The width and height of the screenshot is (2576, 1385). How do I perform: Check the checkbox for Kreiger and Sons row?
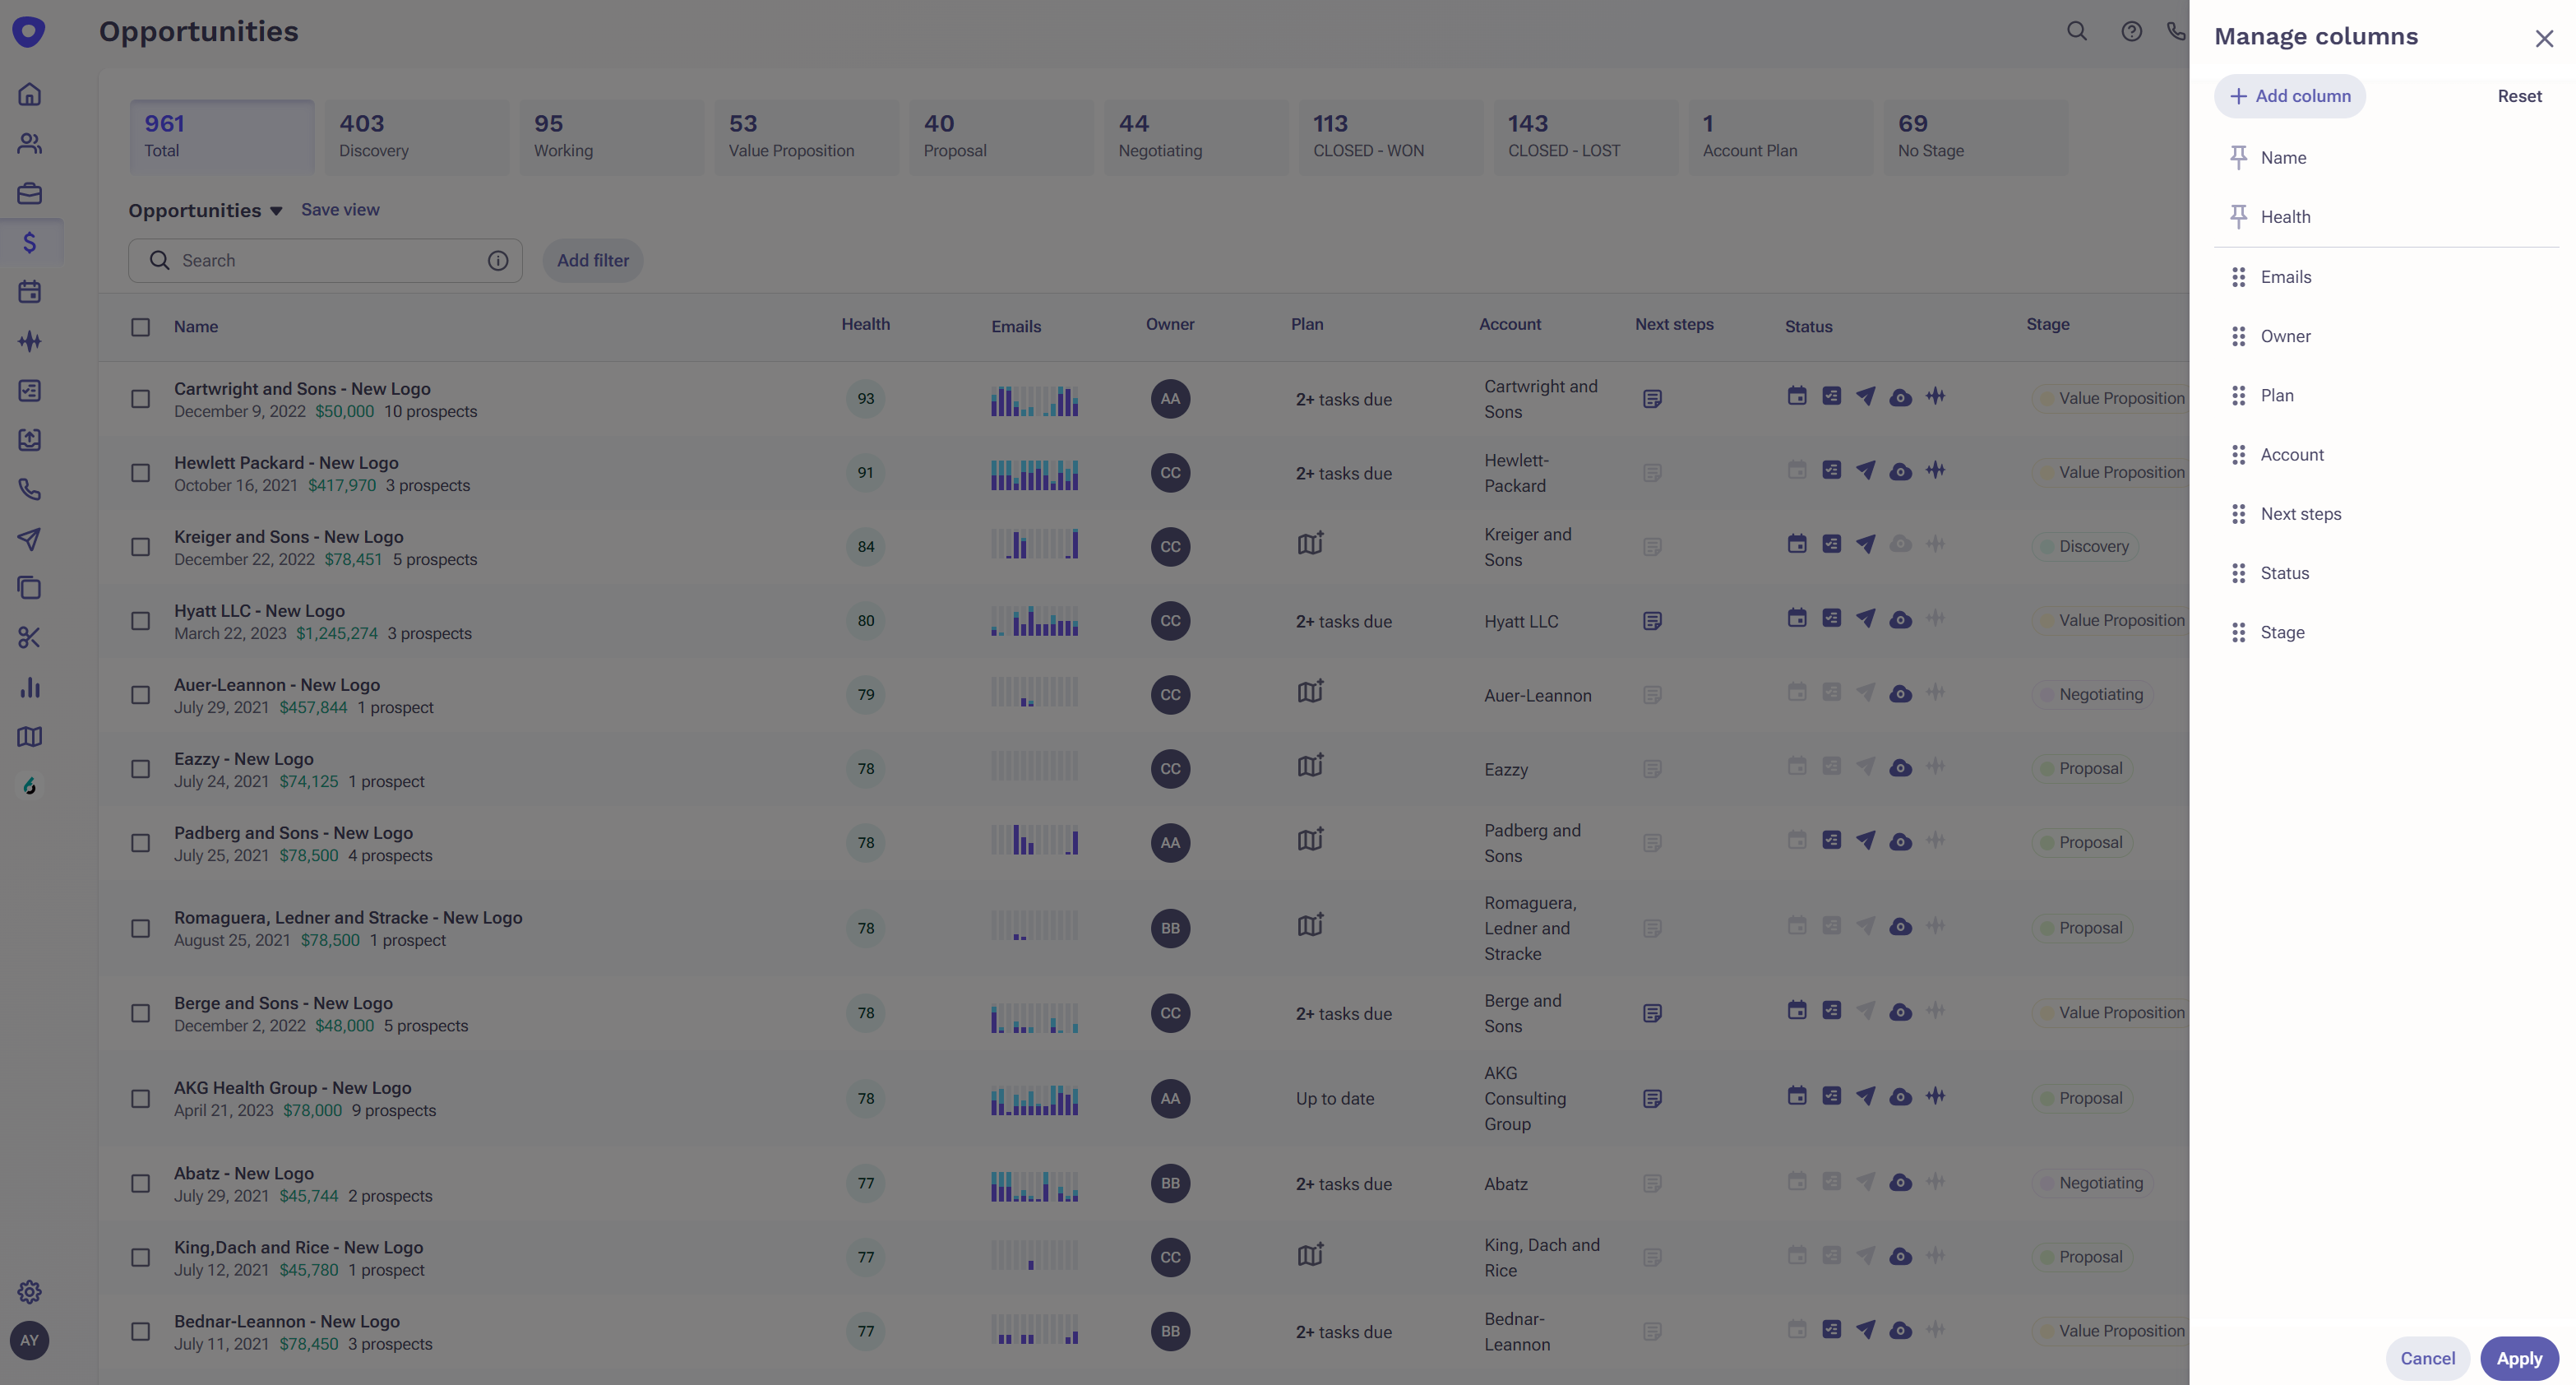click(x=140, y=547)
